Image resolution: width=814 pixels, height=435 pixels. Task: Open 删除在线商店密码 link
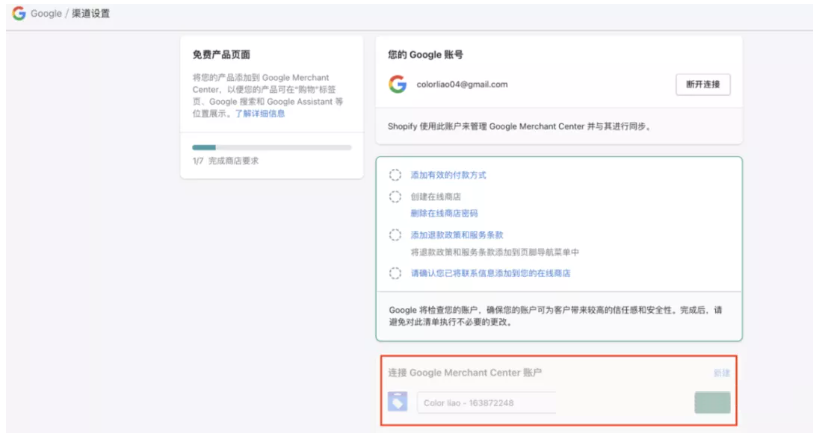444,213
